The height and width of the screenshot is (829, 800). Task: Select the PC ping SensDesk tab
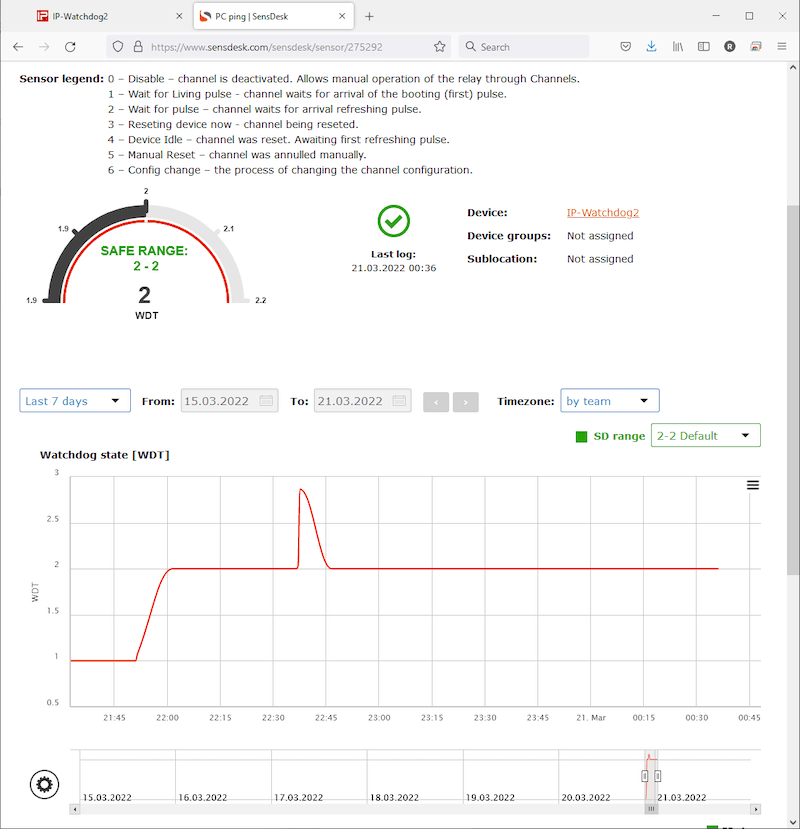pyautogui.click(x=265, y=16)
